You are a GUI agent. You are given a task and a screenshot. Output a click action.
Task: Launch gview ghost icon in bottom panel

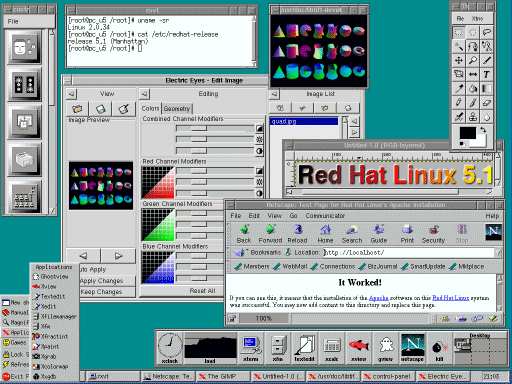coord(386,348)
